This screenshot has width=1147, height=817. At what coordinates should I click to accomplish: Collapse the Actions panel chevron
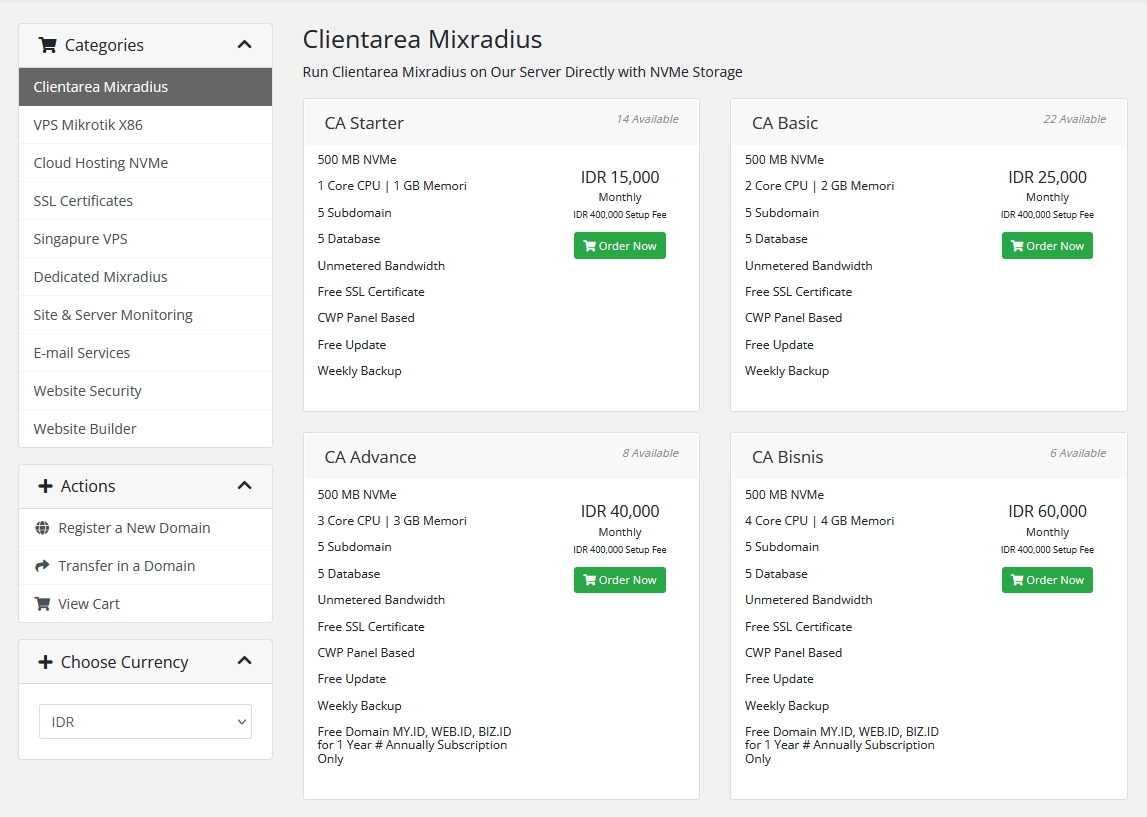coord(244,486)
